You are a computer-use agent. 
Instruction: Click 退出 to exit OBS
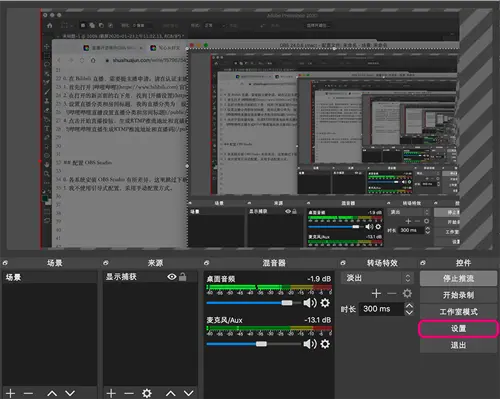pos(458,345)
